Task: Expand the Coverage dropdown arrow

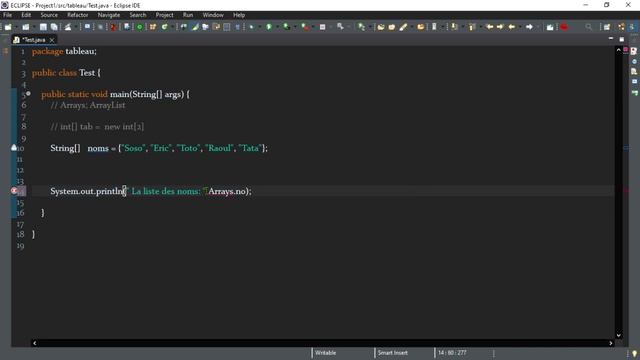Action: pyautogui.click(x=295, y=27)
